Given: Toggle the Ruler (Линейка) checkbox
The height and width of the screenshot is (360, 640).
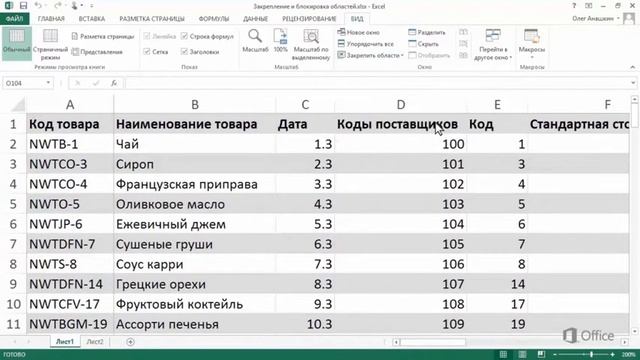Looking at the screenshot, I should click(160, 36).
